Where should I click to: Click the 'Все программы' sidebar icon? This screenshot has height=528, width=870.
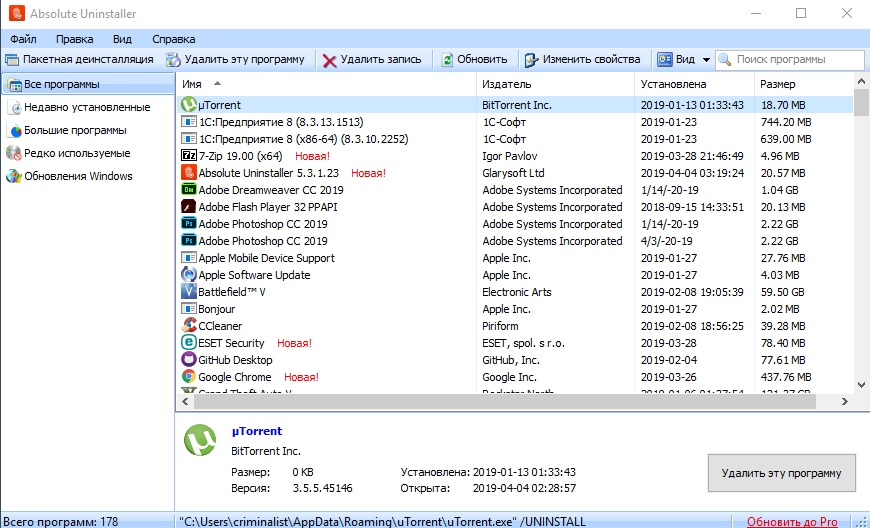pyautogui.click(x=14, y=85)
